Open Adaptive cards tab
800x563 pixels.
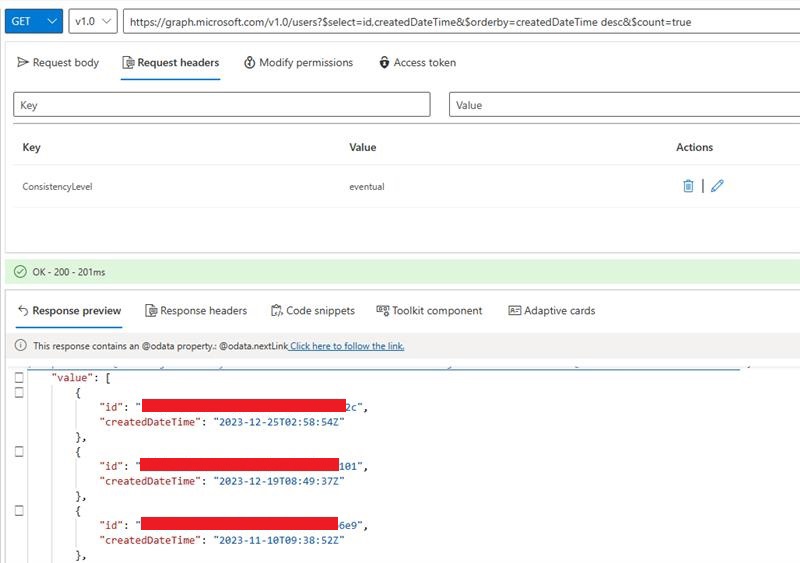pos(552,310)
